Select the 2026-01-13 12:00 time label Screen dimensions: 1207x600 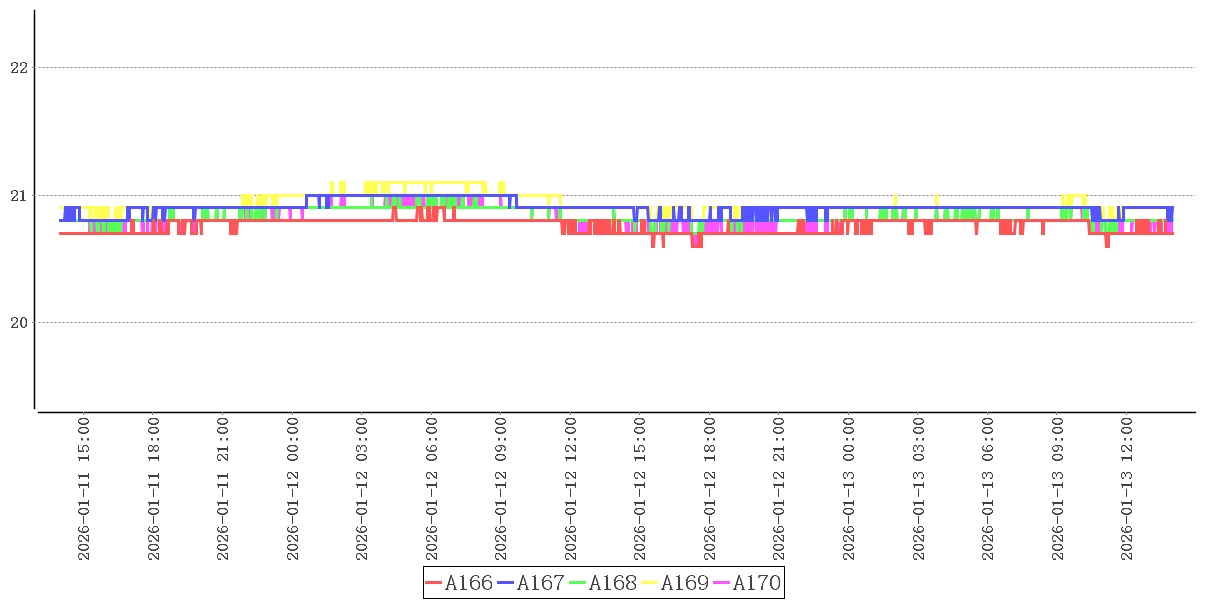1127,489
